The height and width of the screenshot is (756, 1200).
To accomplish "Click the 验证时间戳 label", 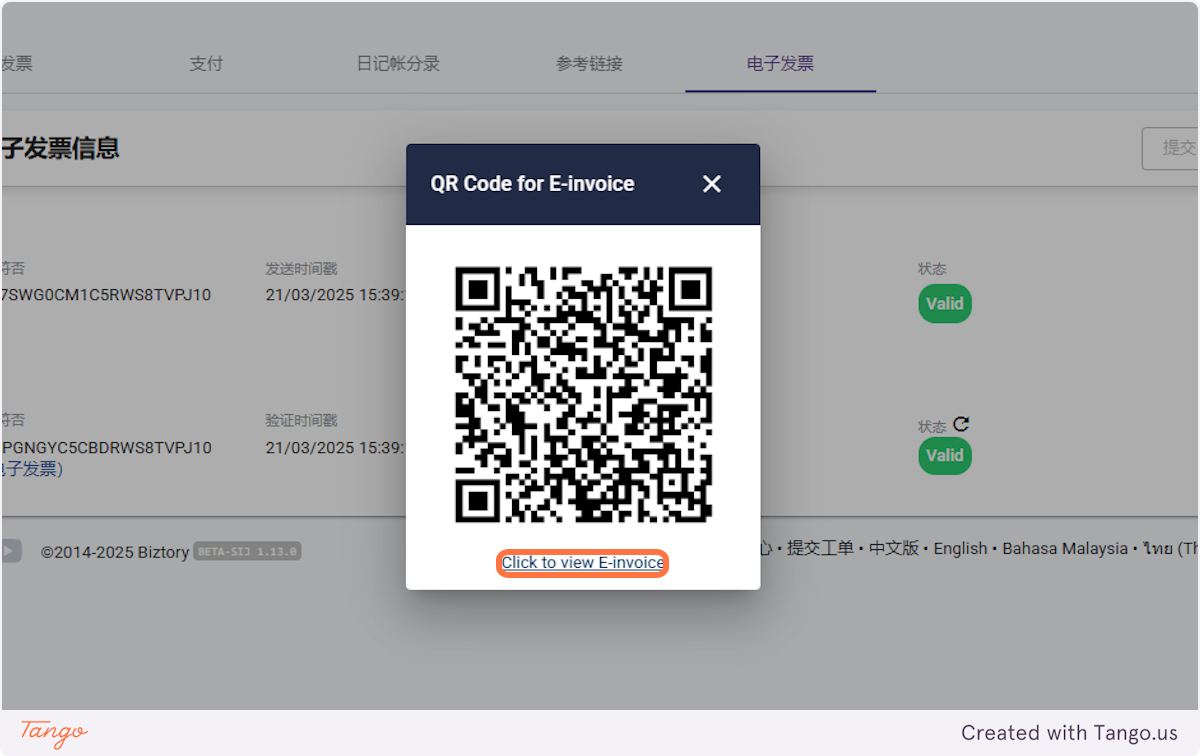I will [x=301, y=421].
